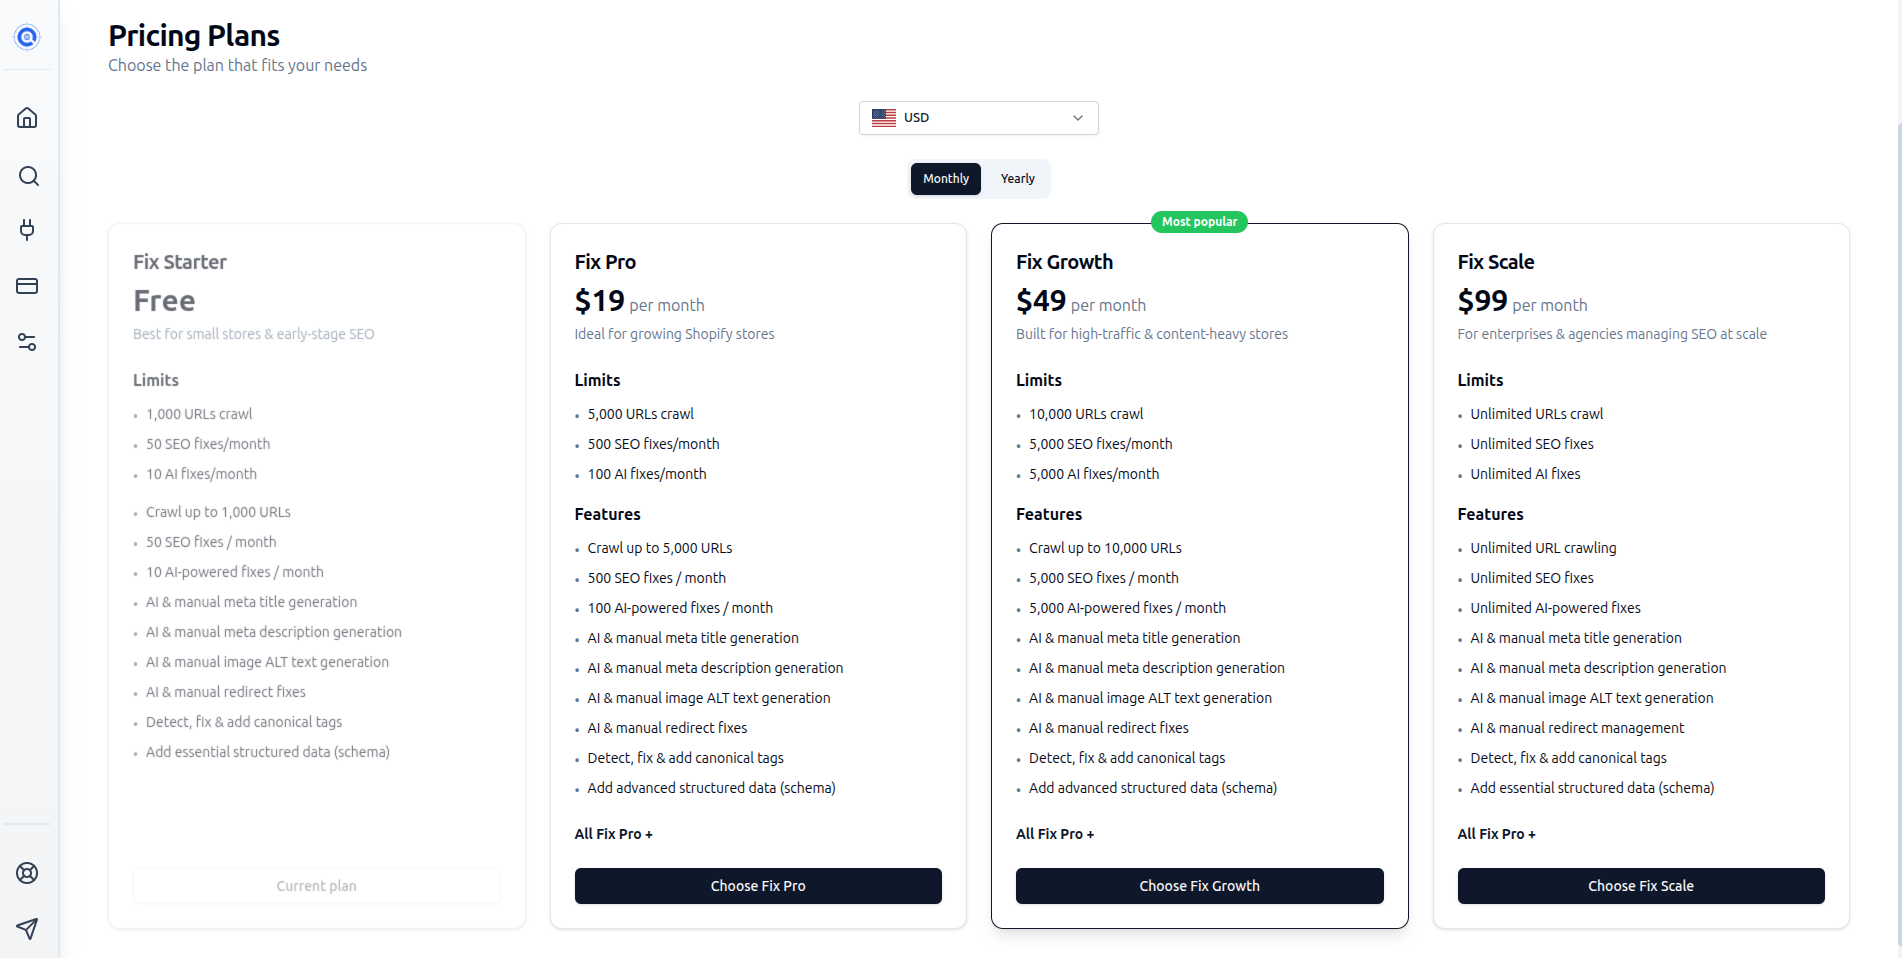This screenshot has width=1902, height=958.
Task: Select the Search icon in the sidebar
Action: [x=27, y=176]
